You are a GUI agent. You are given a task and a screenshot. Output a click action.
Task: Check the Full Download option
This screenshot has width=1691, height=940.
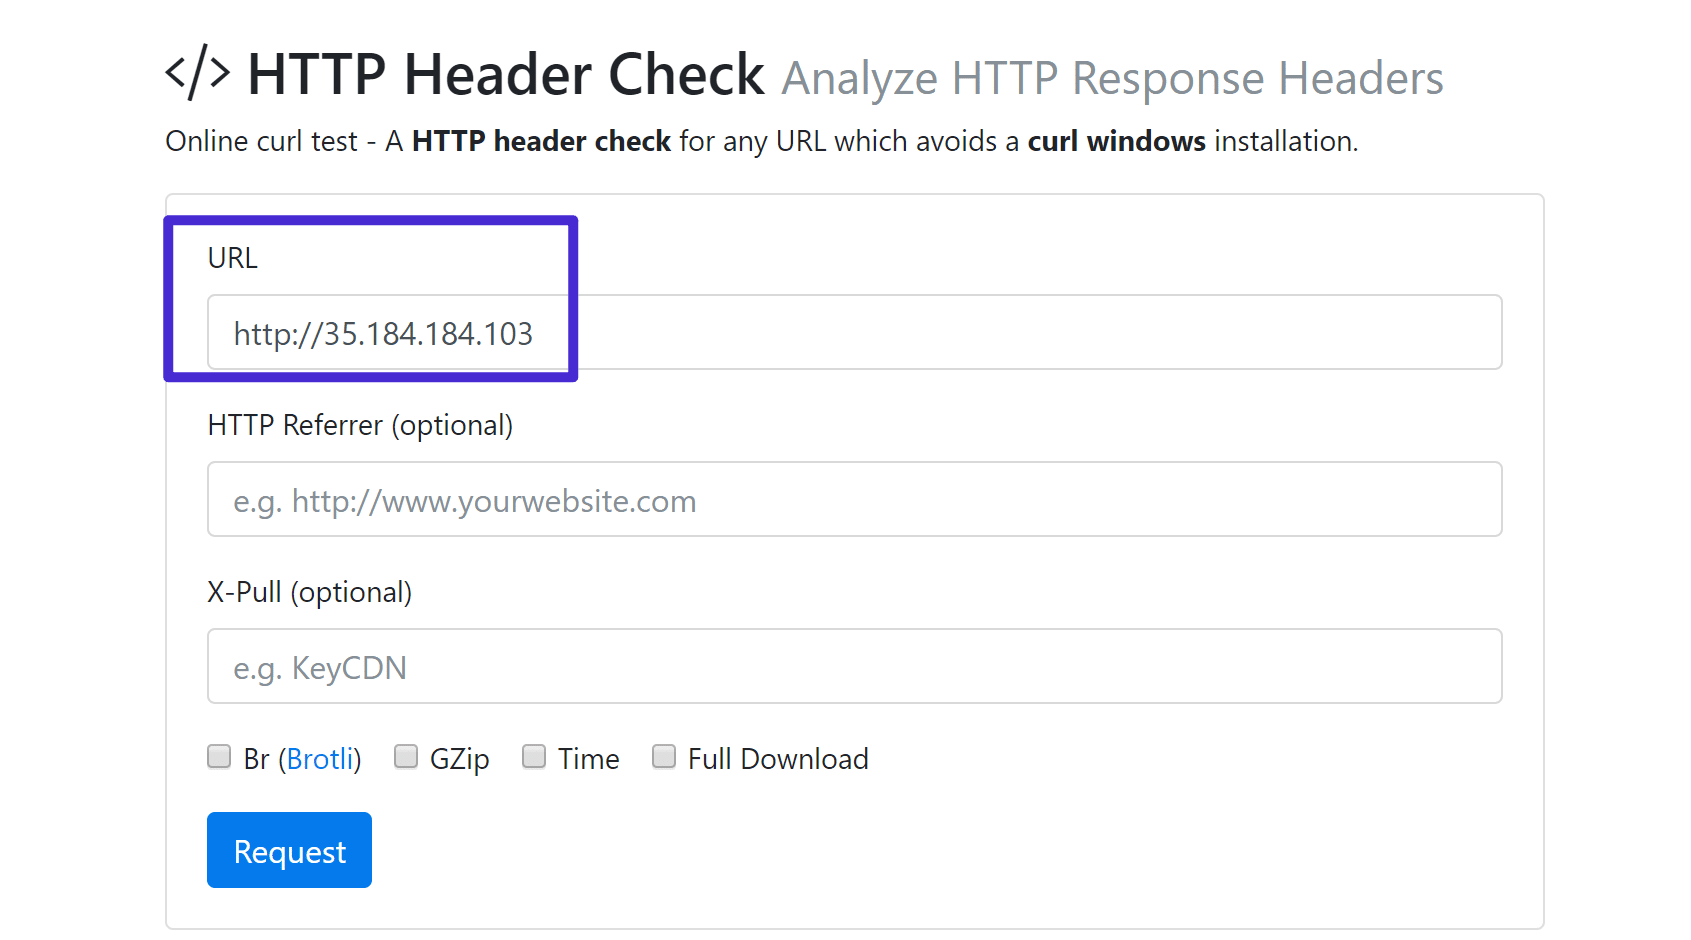point(664,757)
